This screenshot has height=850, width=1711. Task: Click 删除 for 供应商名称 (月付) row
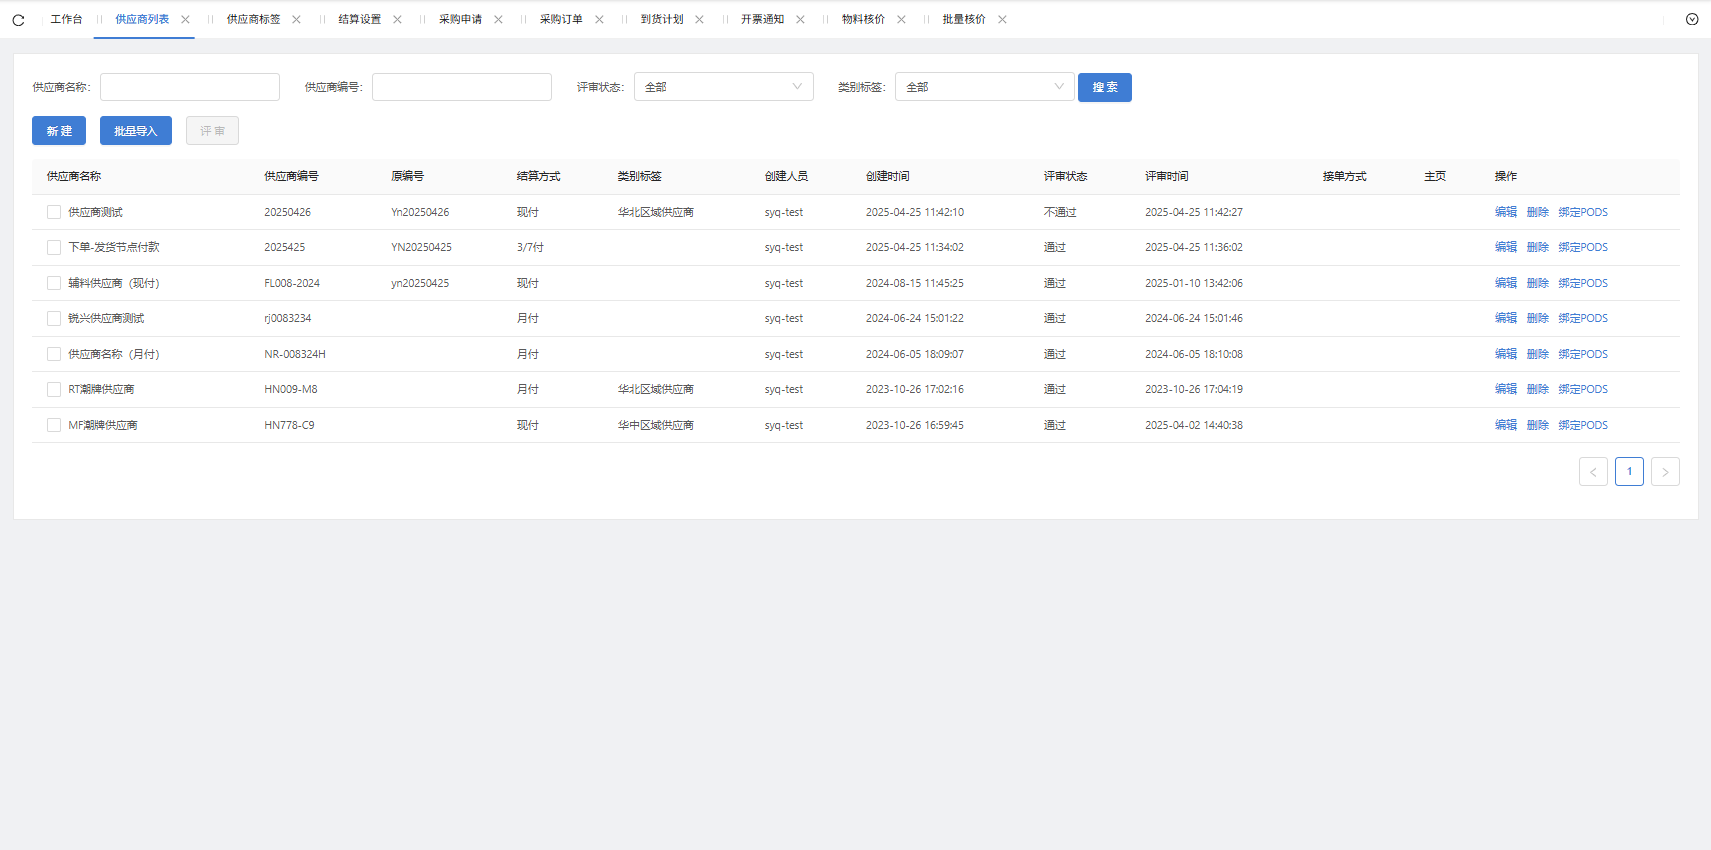click(1538, 354)
